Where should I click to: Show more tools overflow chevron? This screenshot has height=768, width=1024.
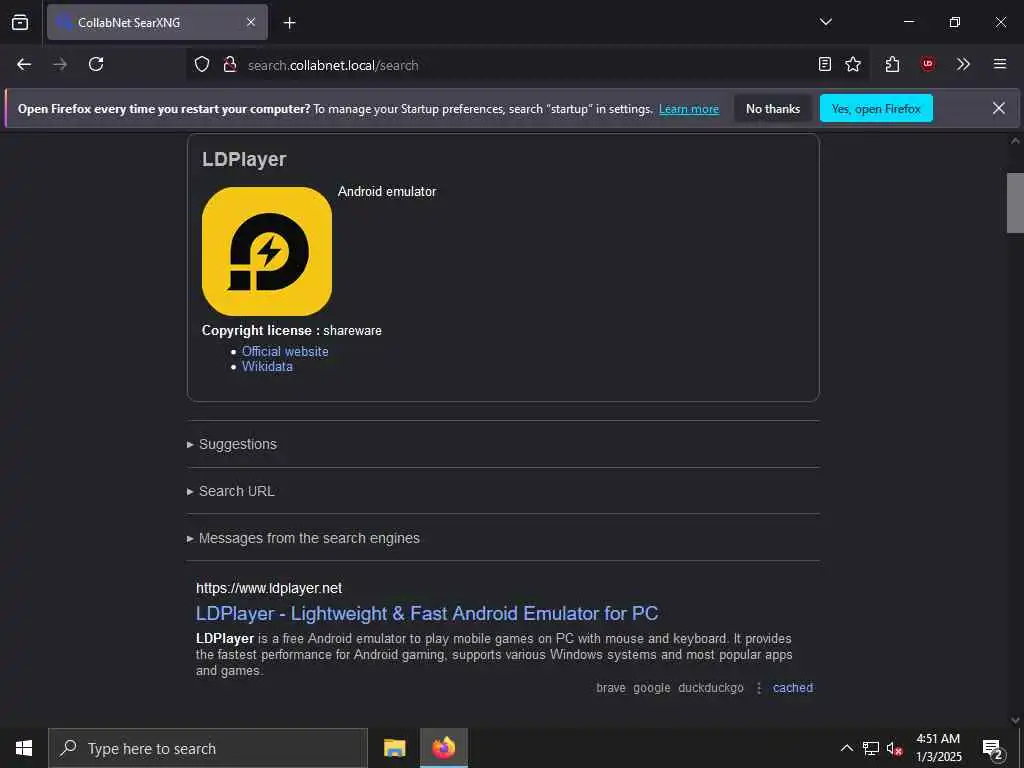point(963,64)
